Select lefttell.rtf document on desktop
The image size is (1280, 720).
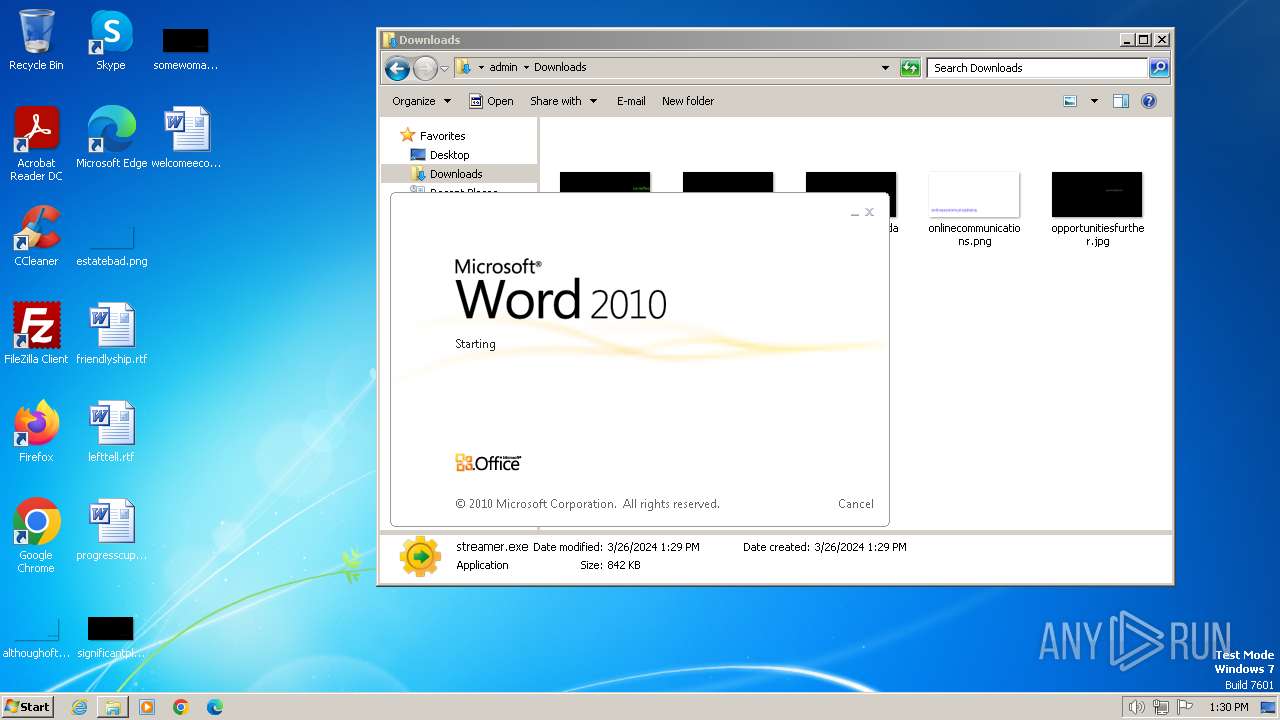pos(111,431)
